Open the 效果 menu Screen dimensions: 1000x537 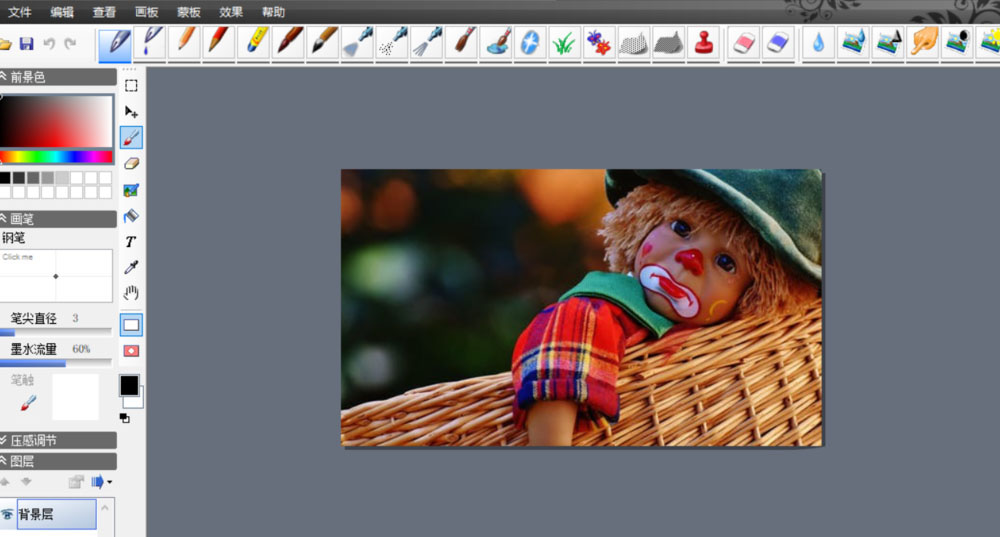[231, 12]
